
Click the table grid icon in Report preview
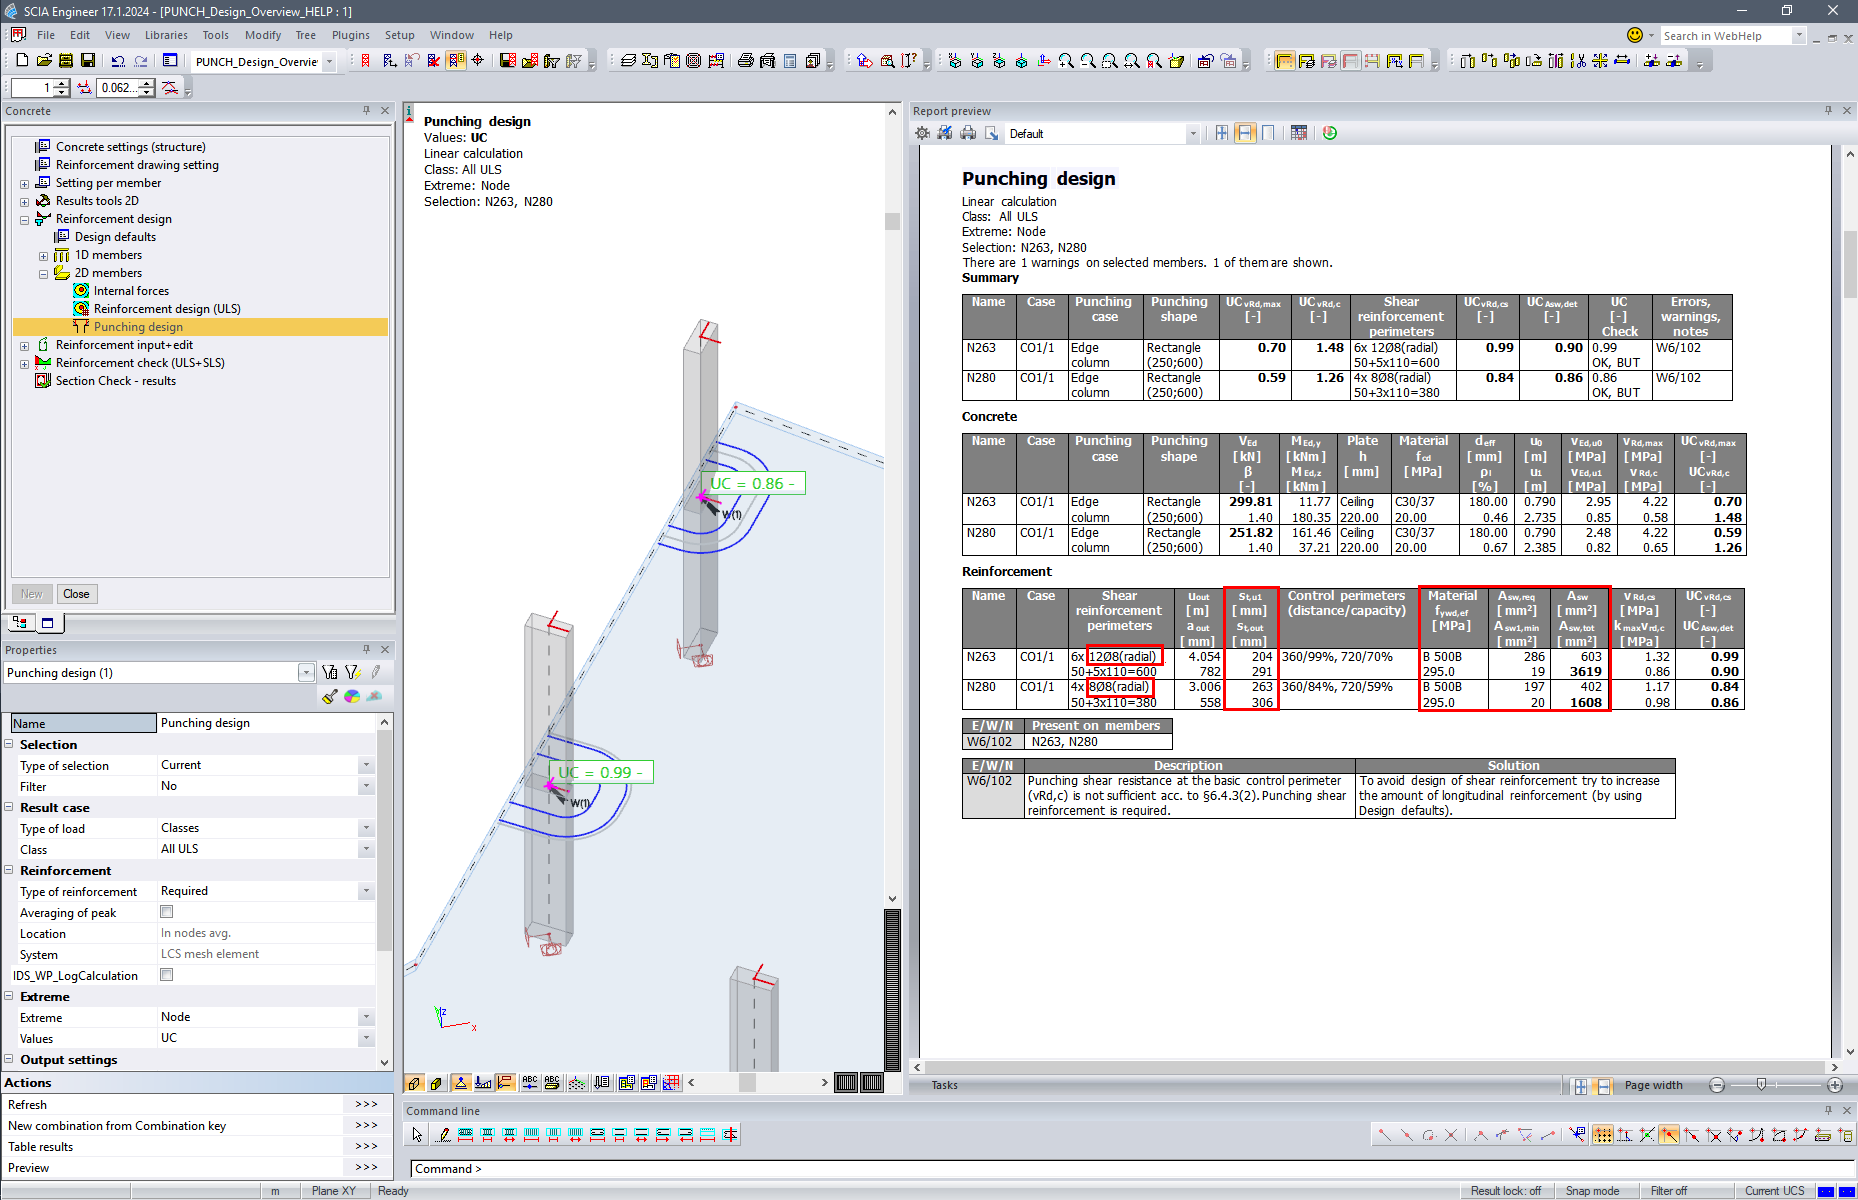click(1298, 133)
